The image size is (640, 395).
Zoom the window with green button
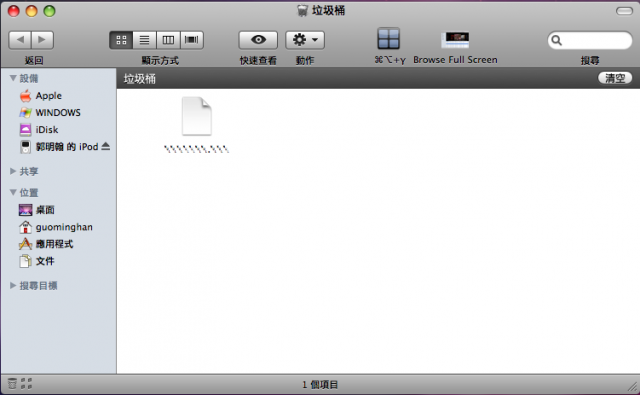(x=49, y=11)
